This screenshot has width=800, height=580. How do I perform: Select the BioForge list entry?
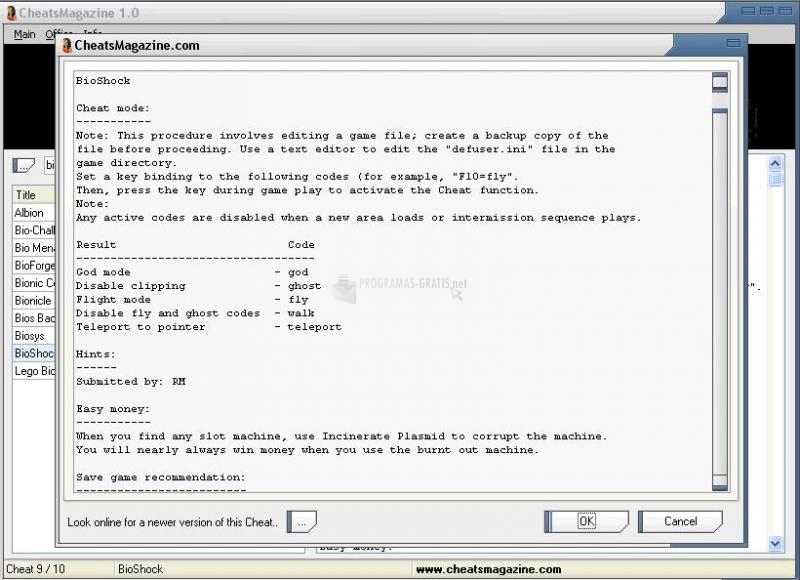(34, 265)
